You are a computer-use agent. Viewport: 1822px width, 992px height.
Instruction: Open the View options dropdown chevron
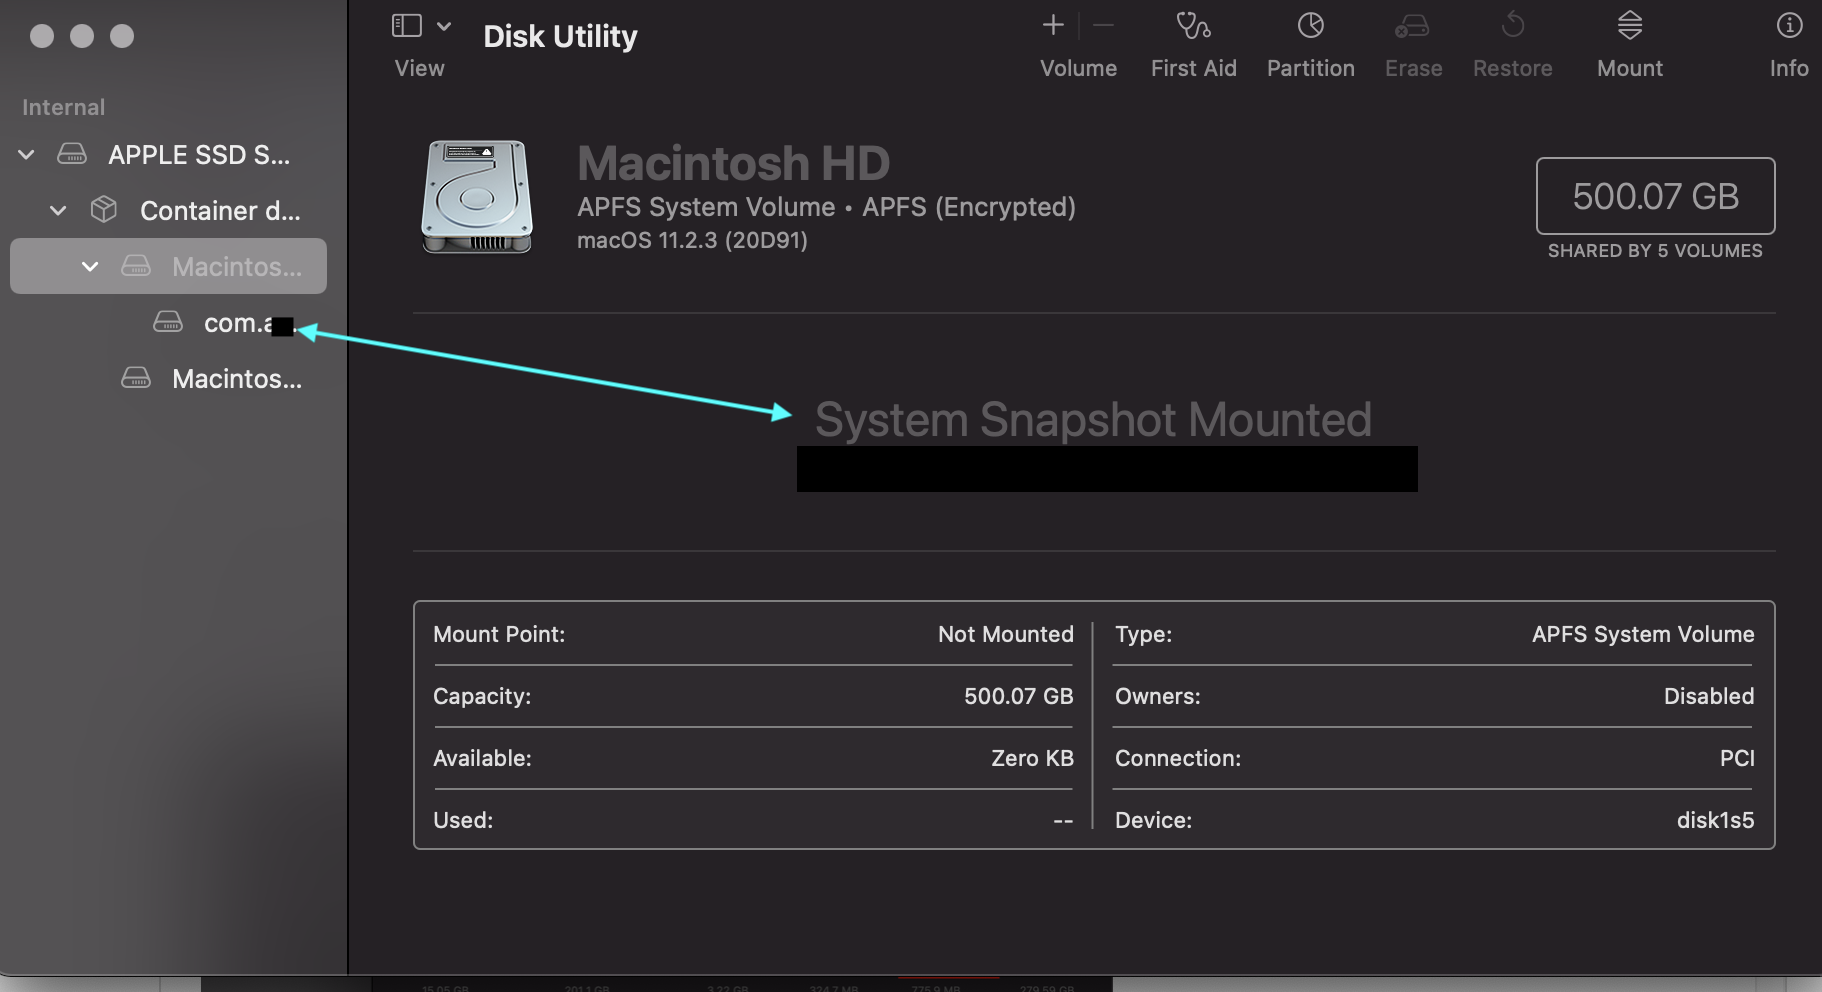444,26
